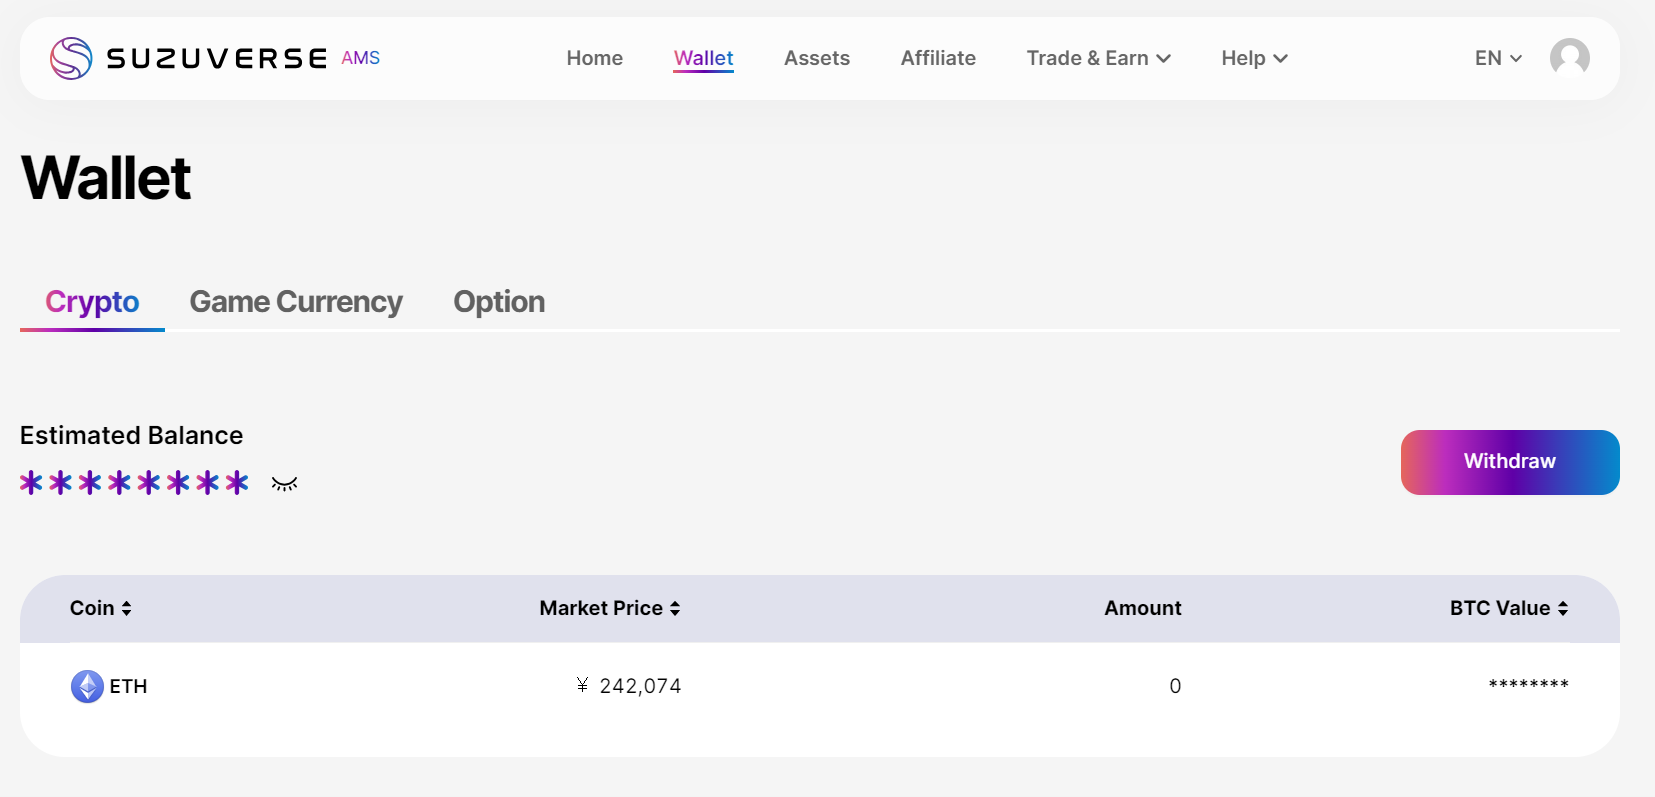Image resolution: width=1655 pixels, height=797 pixels.
Task: Sort by Market Price arrows
Action: 675,608
